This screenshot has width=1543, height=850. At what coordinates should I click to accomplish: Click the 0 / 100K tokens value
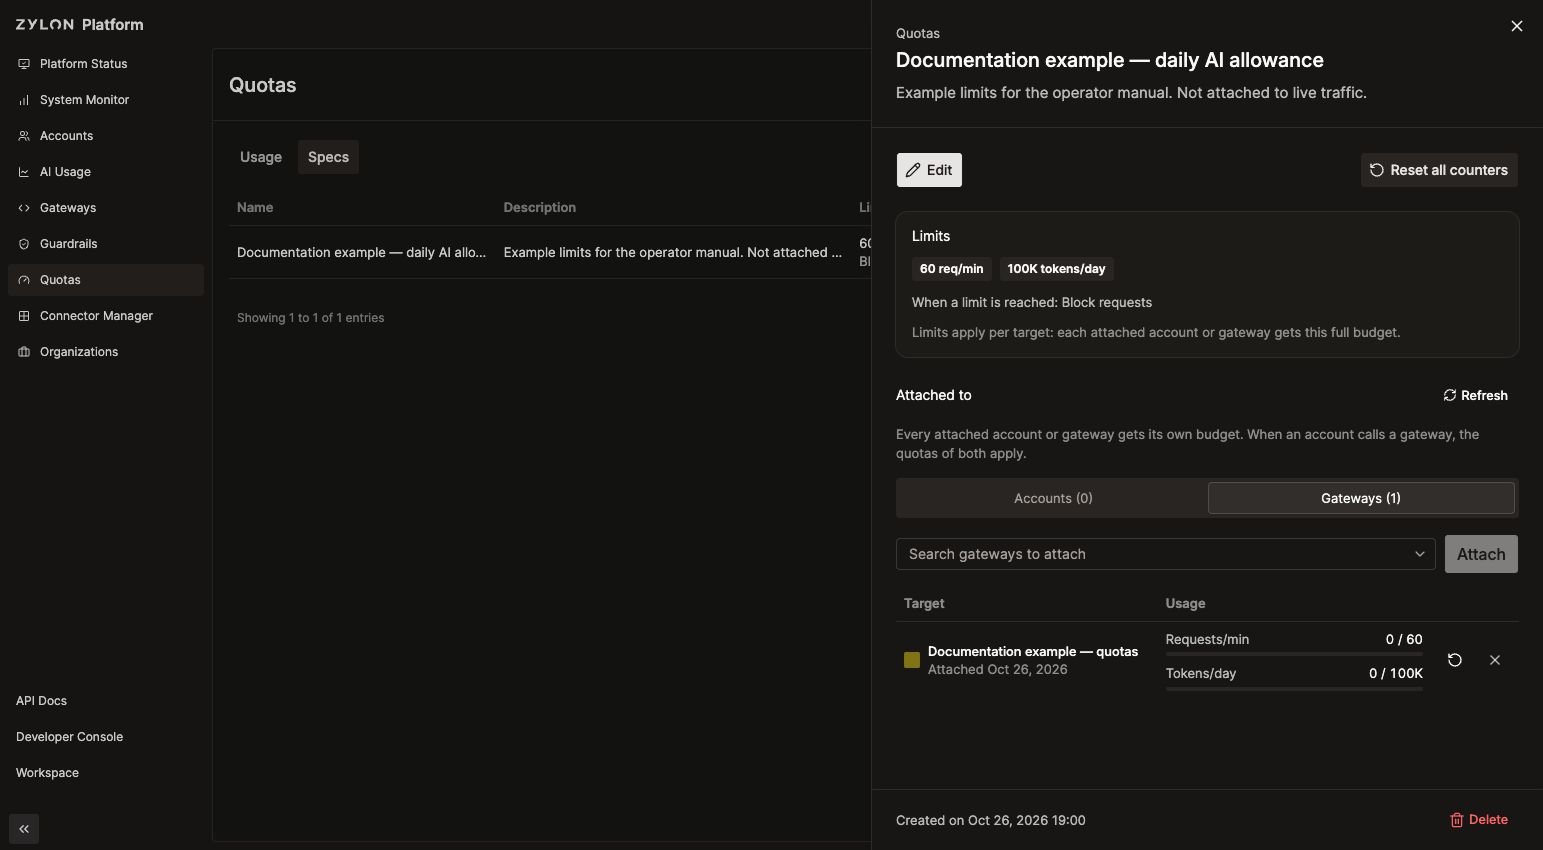pos(1396,673)
